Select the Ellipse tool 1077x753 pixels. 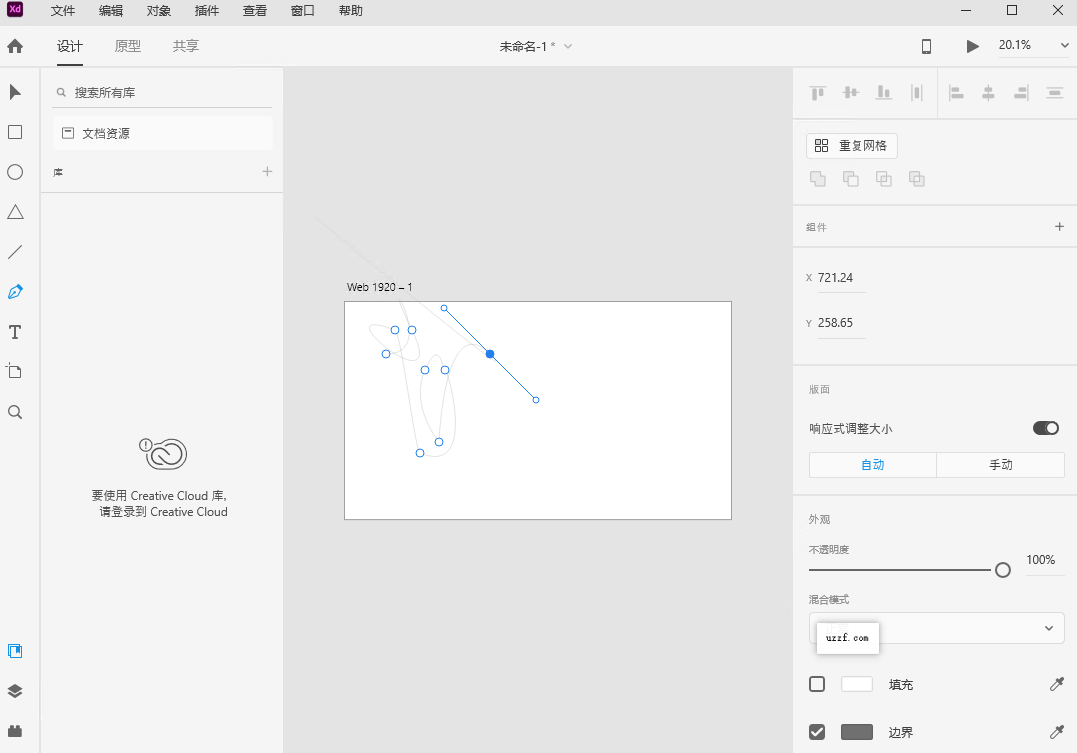click(x=15, y=171)
